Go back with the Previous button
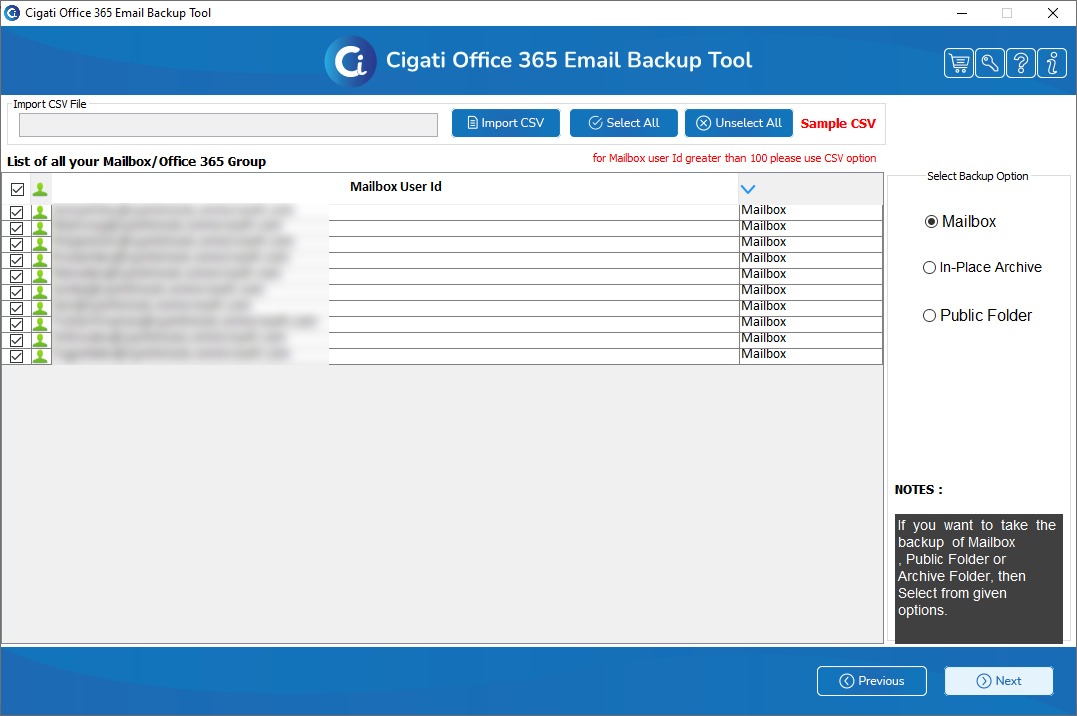Screen dimensions: 1077x716 tap(872, 681)
